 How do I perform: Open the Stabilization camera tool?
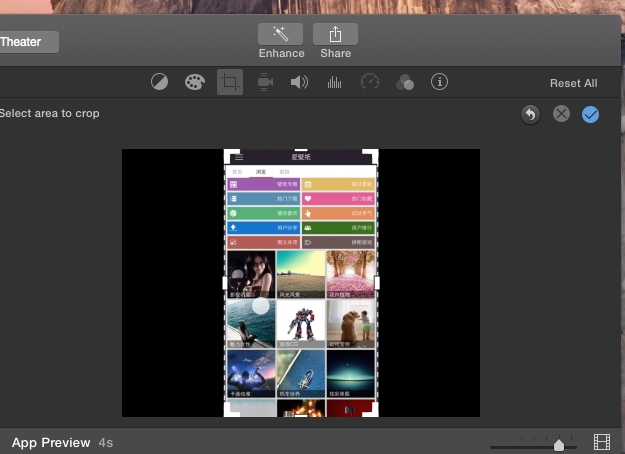coord(265,82)
